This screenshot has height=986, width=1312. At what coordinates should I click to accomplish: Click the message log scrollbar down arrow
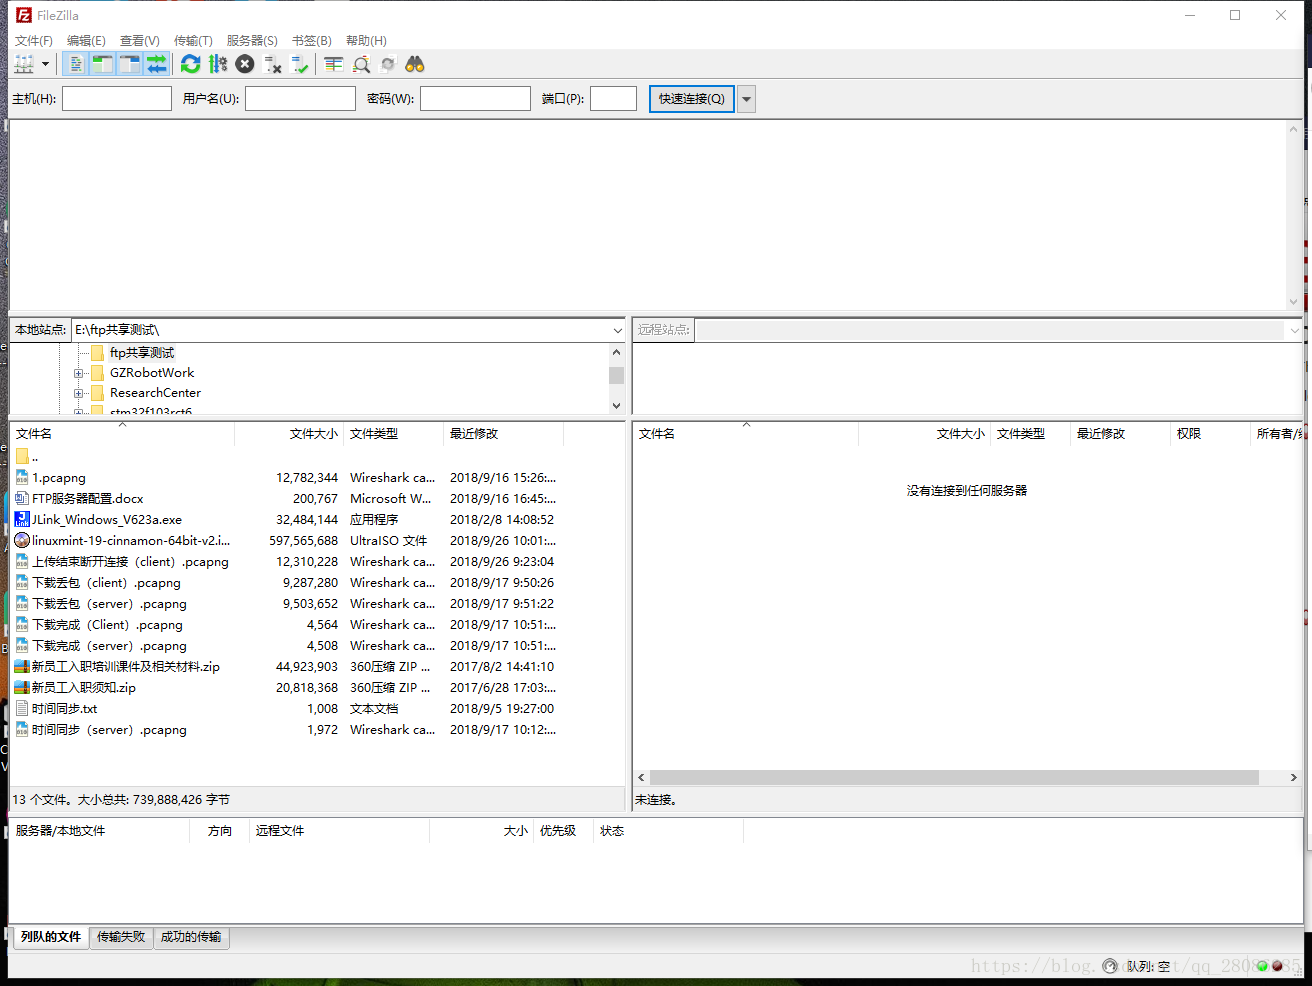pyautogui.click(x=1293, y=301)
